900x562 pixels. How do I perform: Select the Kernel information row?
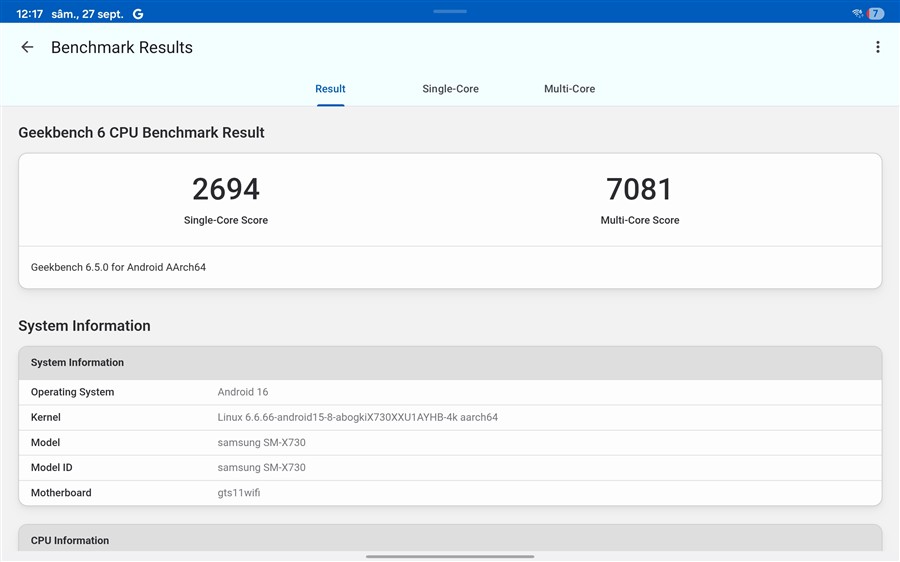(450, 417)
